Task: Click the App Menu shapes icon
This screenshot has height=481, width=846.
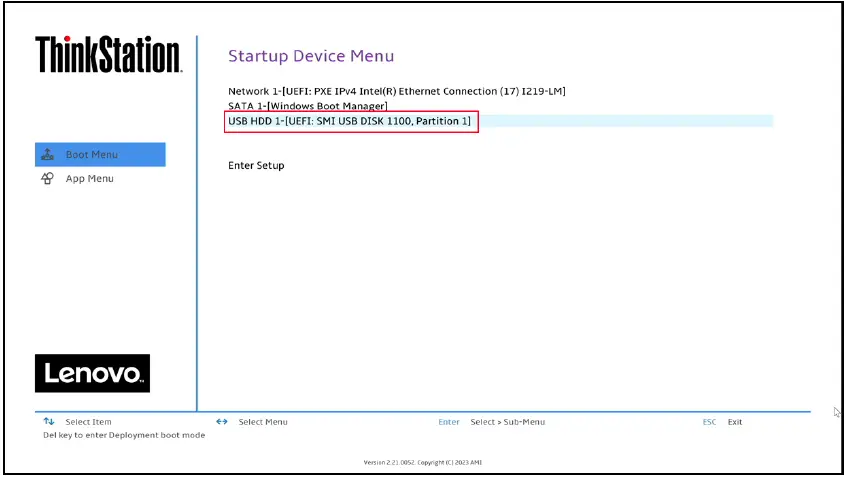Action: [x=47, y=178]
